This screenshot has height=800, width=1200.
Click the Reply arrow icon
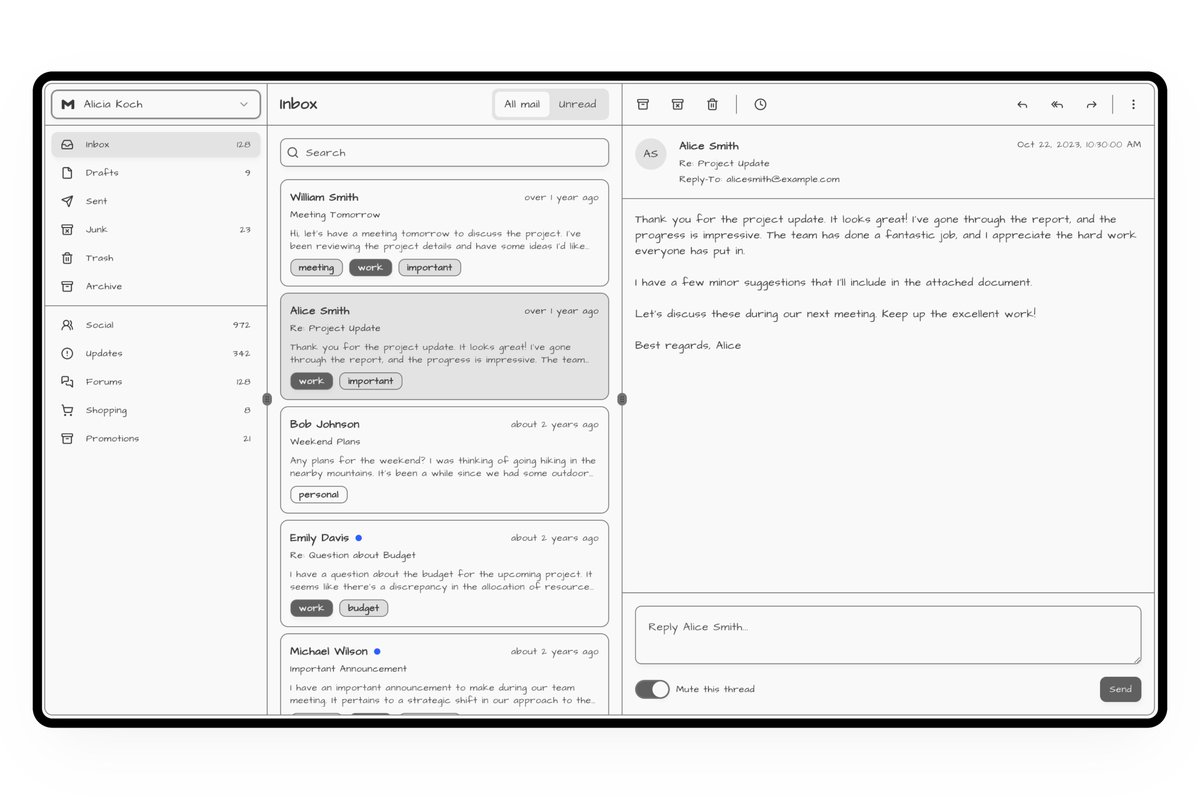pyautogui.click(x=1022, y=104)
